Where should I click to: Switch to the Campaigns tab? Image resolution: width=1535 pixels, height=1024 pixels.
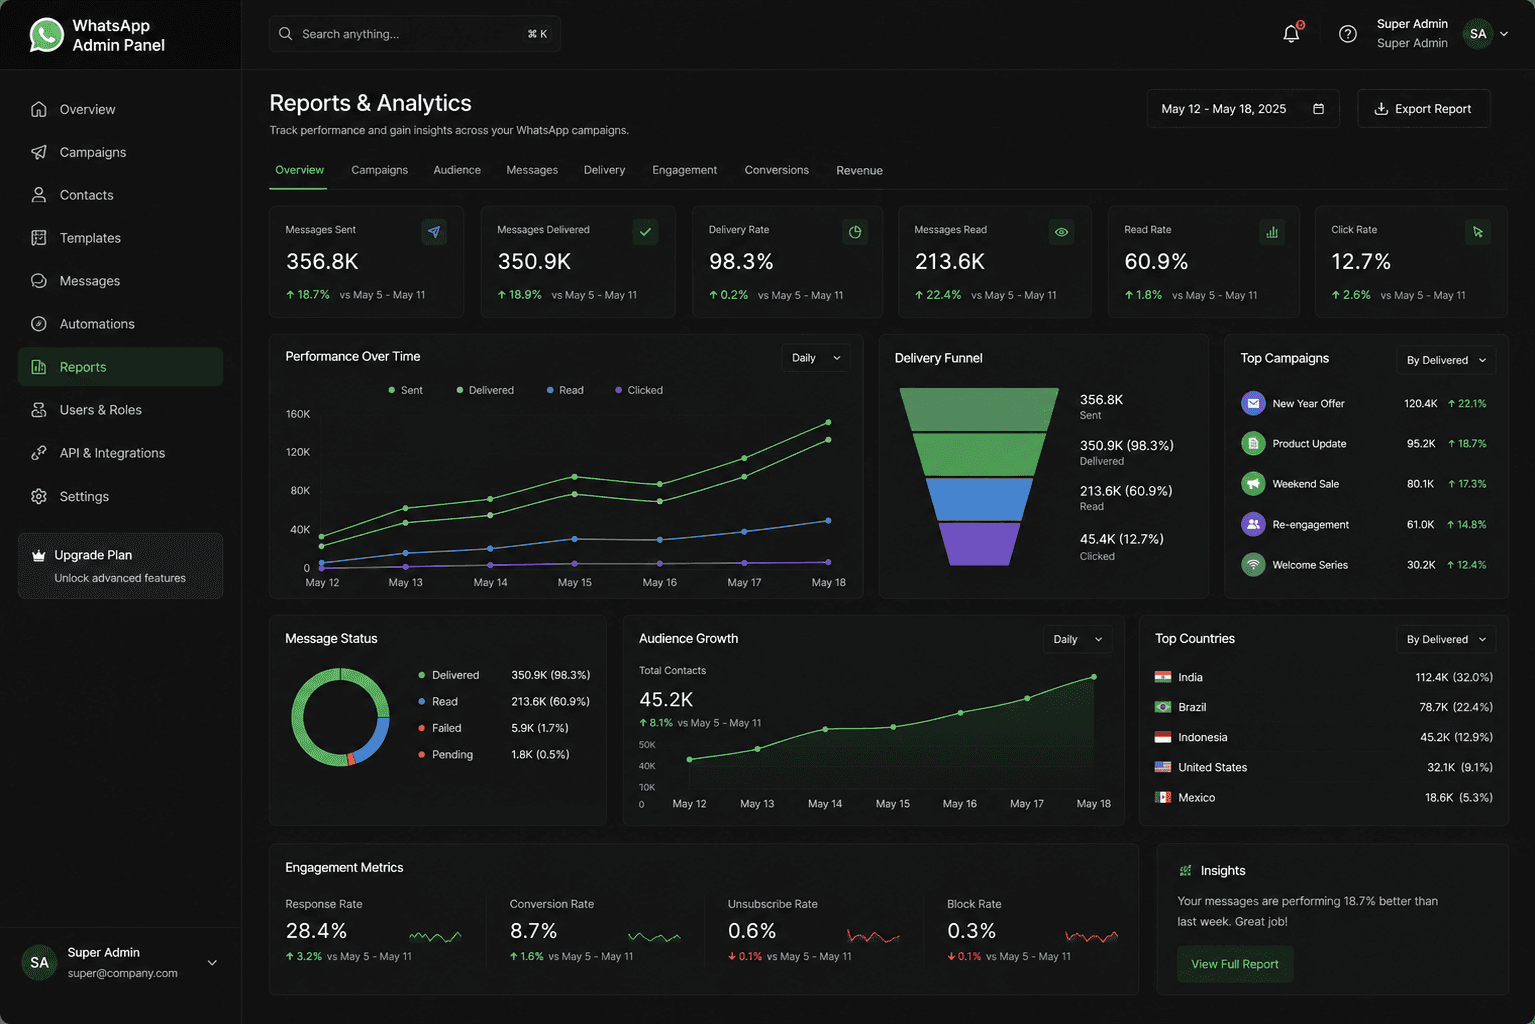tap(380, 170)
